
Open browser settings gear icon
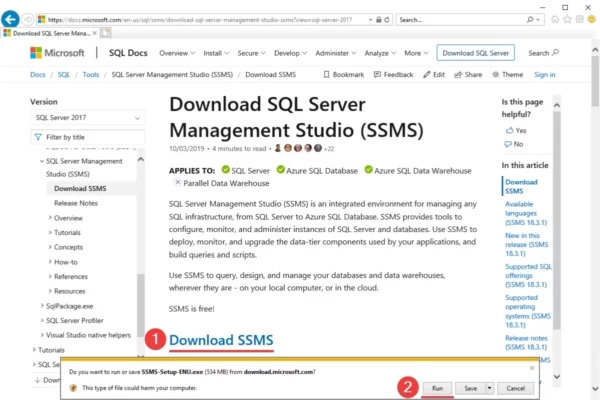click(x=579, y=19)
